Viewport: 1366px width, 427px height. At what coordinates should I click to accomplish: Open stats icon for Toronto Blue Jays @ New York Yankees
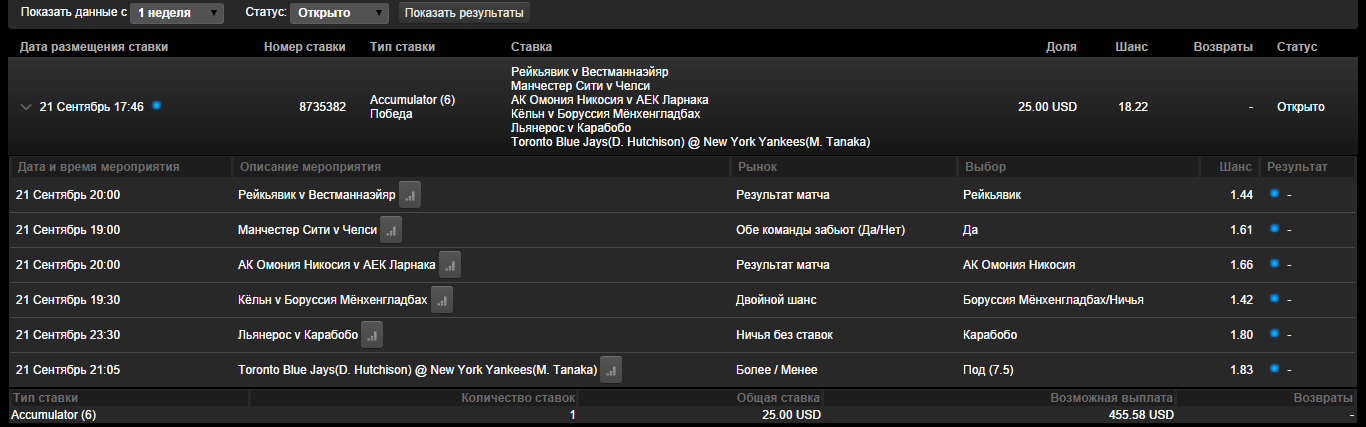(x=611, y=370)
